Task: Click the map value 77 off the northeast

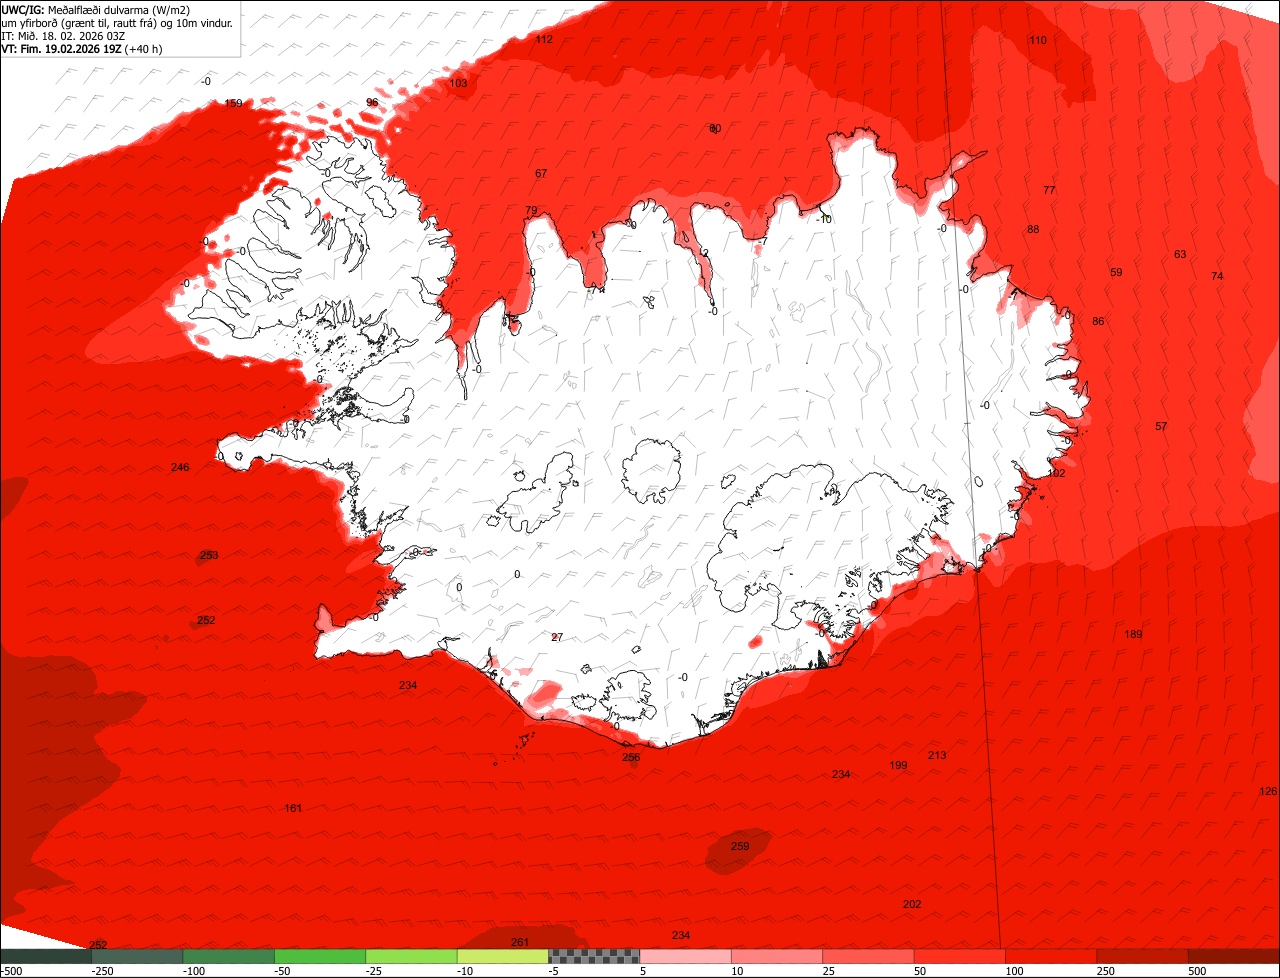Action: coord(1049,190)
